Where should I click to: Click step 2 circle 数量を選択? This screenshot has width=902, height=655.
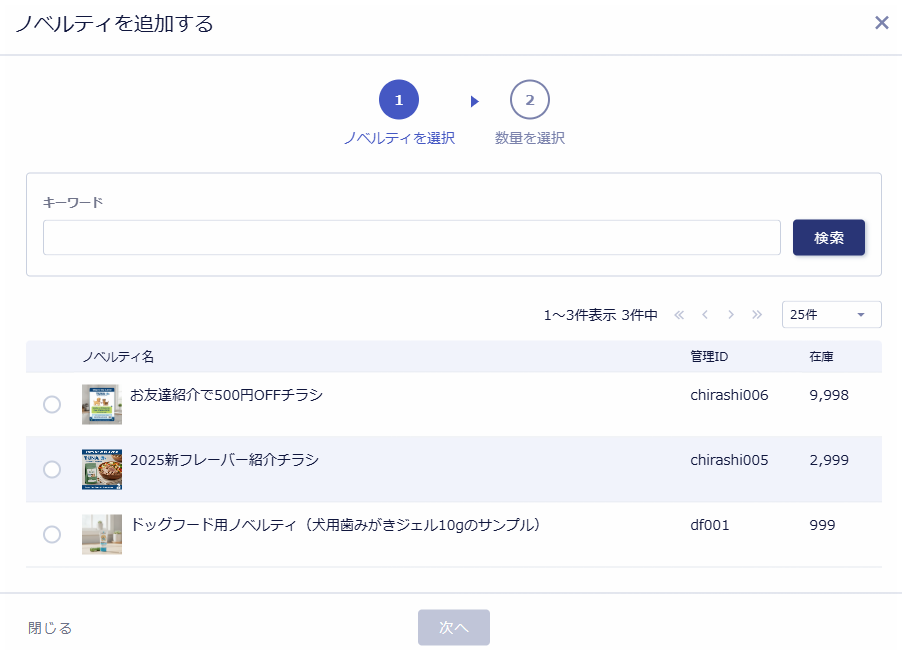[529, 100]
